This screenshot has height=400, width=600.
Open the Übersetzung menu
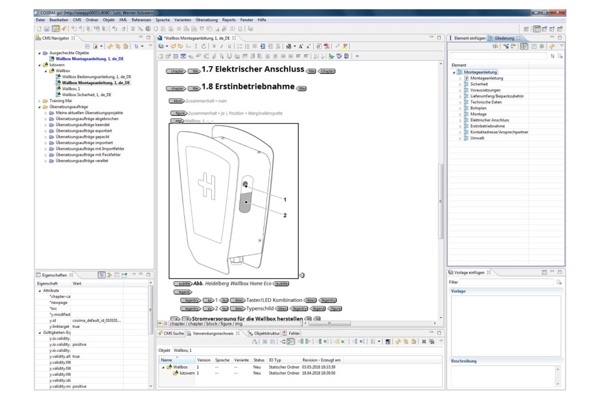[206, 19]
